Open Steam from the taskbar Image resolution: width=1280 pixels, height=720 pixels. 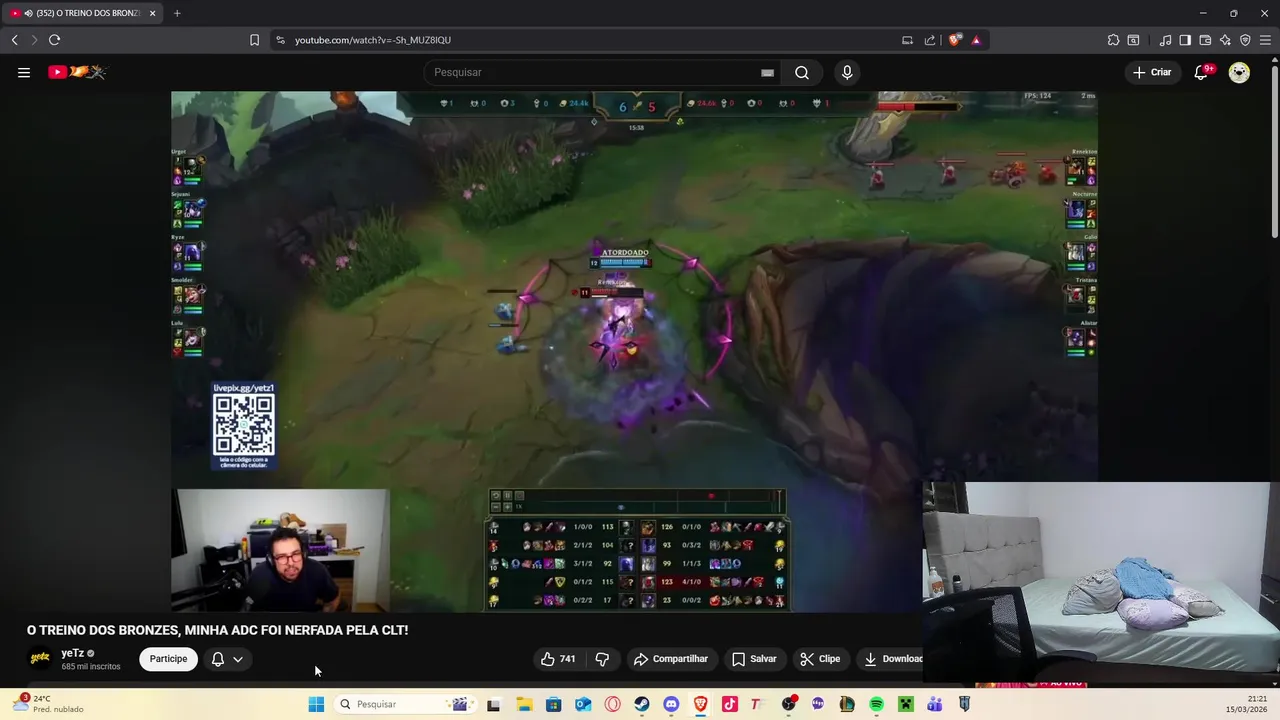642,704
